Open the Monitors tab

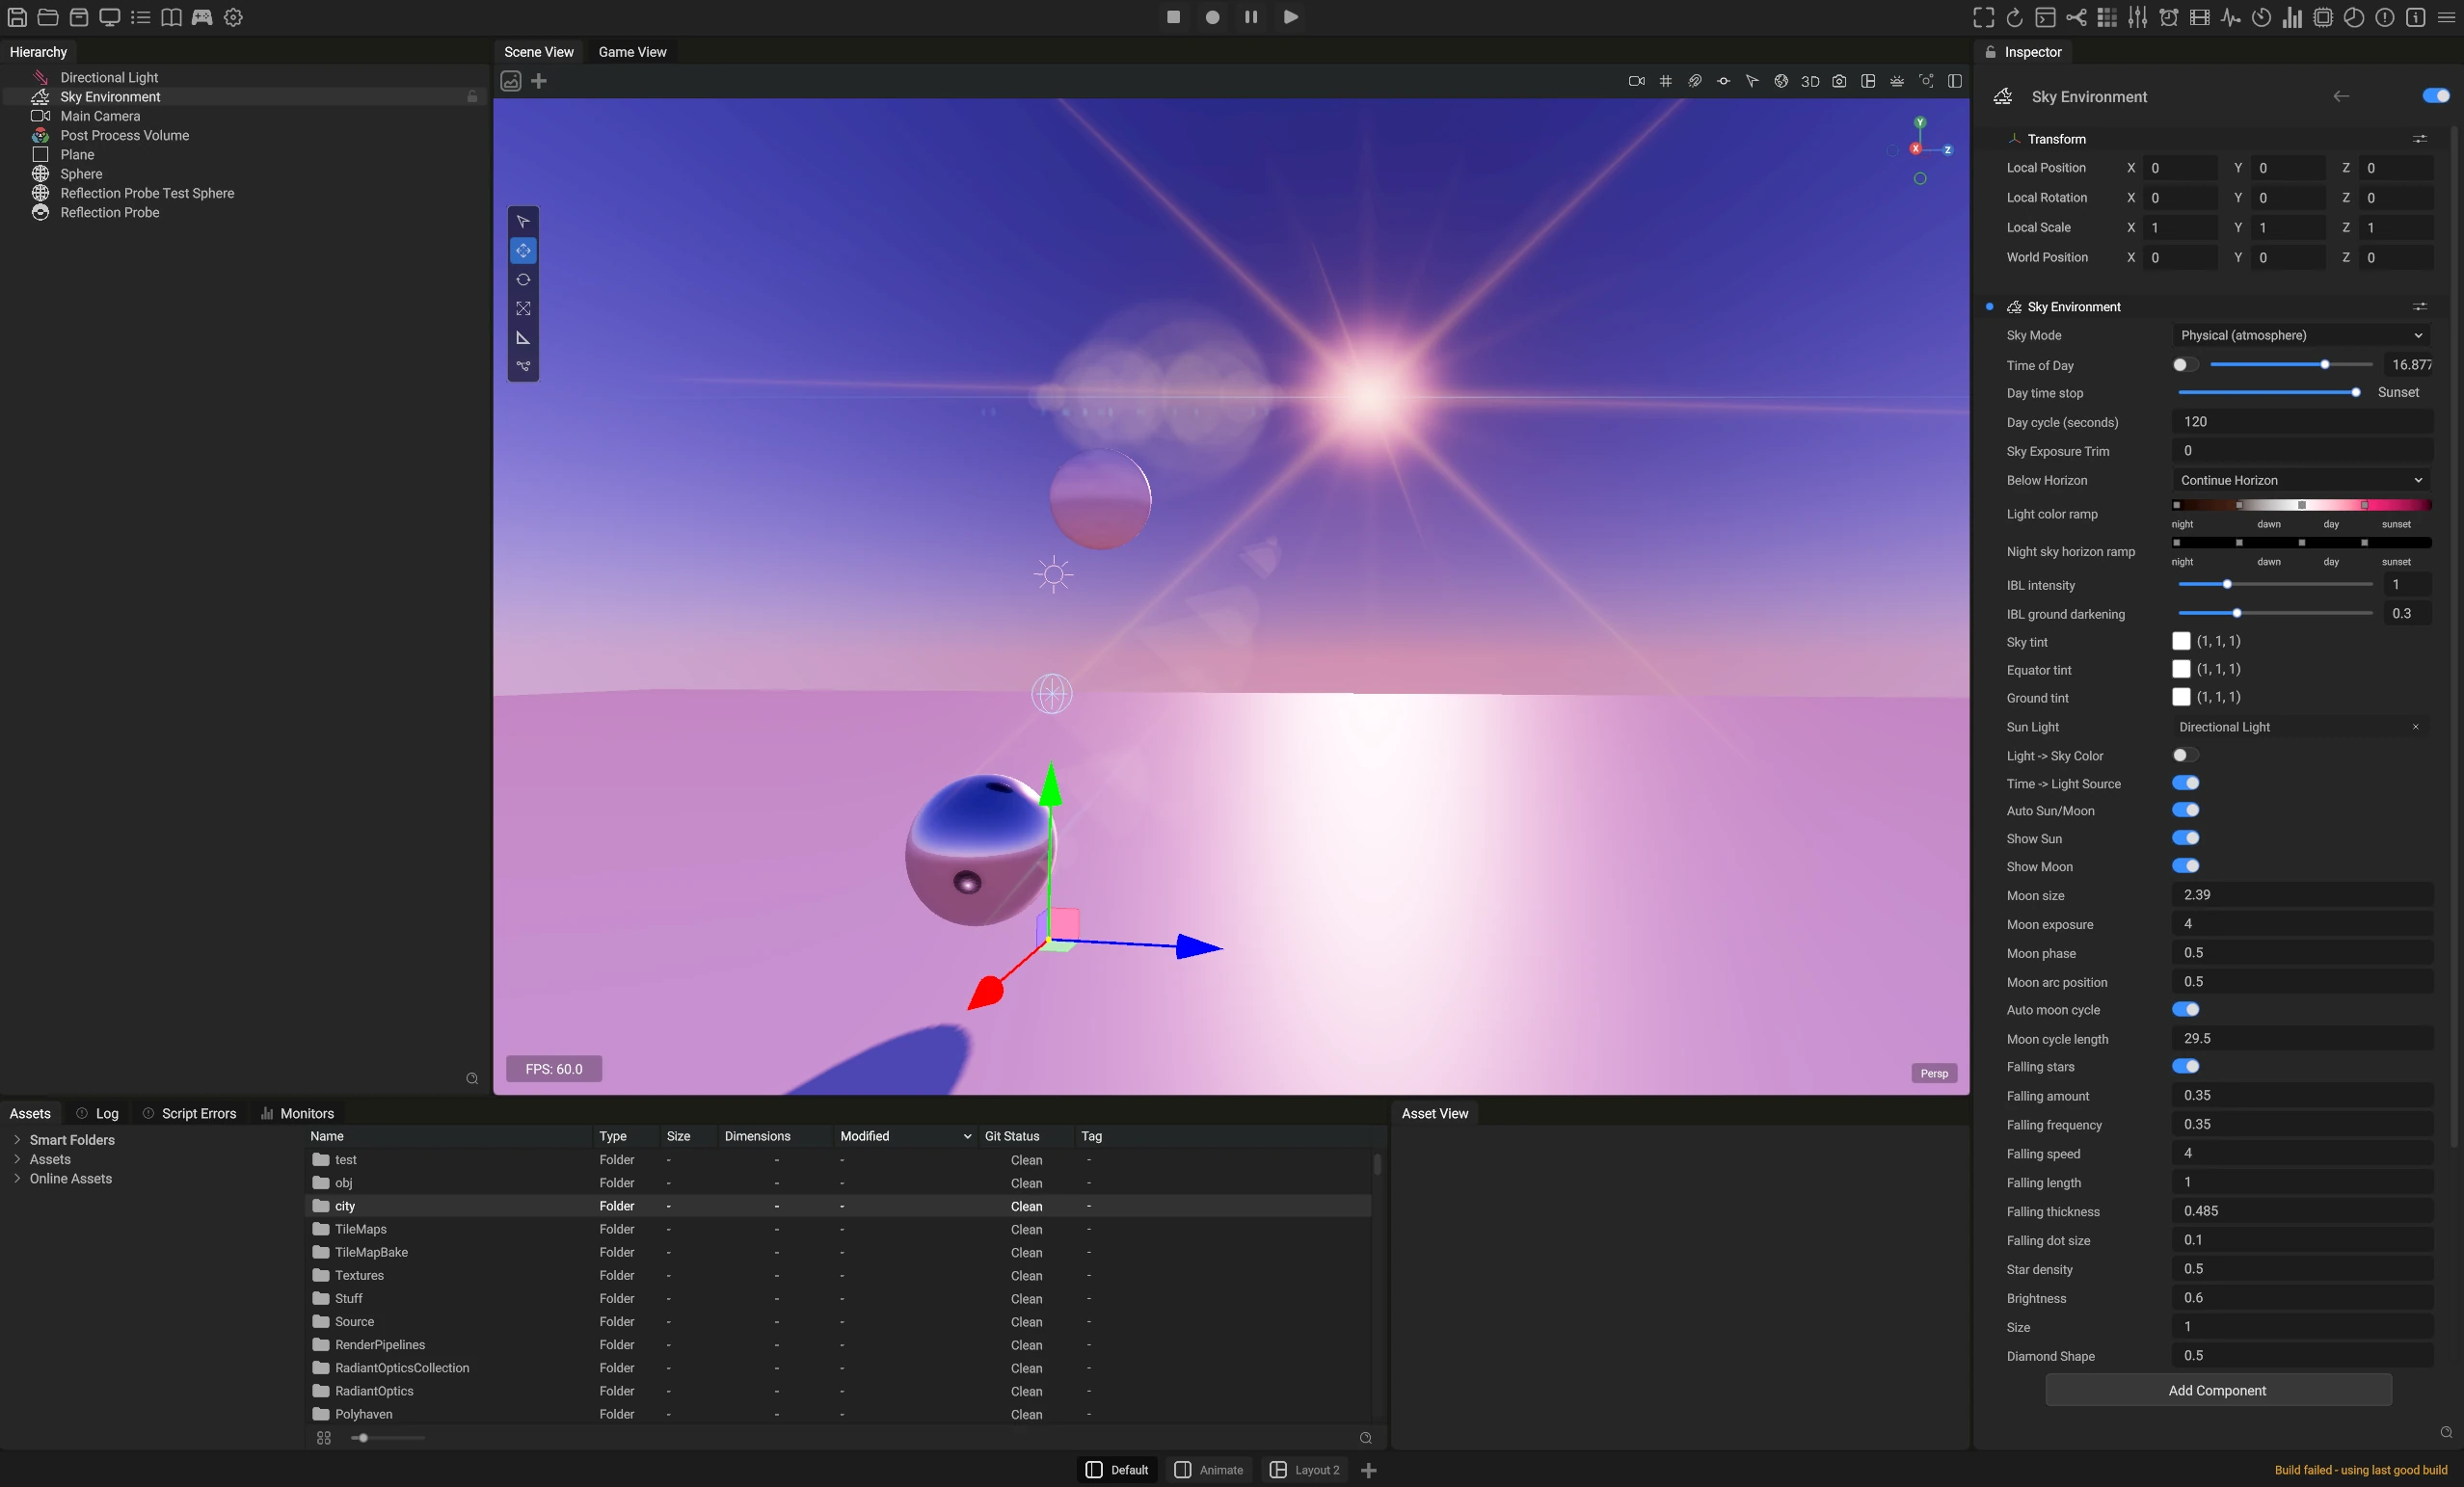[297, 1113]
